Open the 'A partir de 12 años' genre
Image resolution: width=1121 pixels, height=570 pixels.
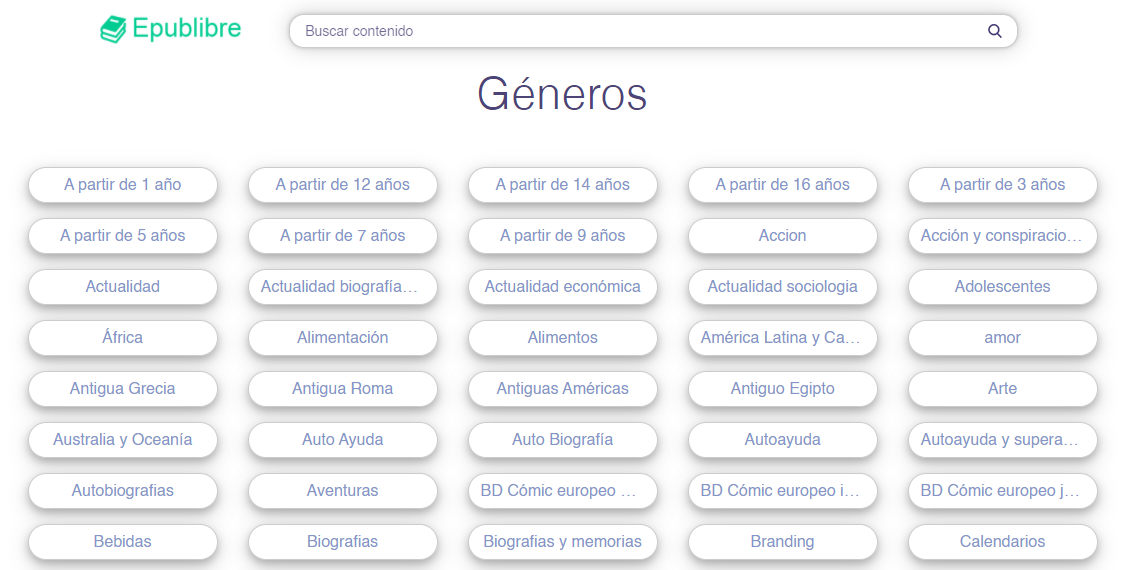[343, 185]
